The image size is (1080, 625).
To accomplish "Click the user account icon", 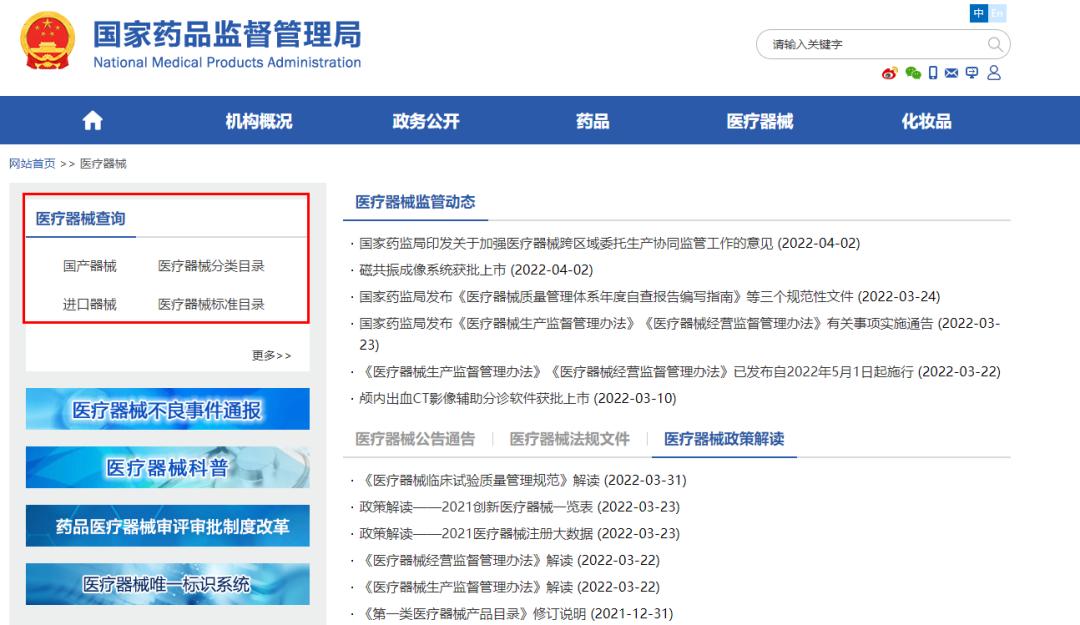I will (994, 72).
